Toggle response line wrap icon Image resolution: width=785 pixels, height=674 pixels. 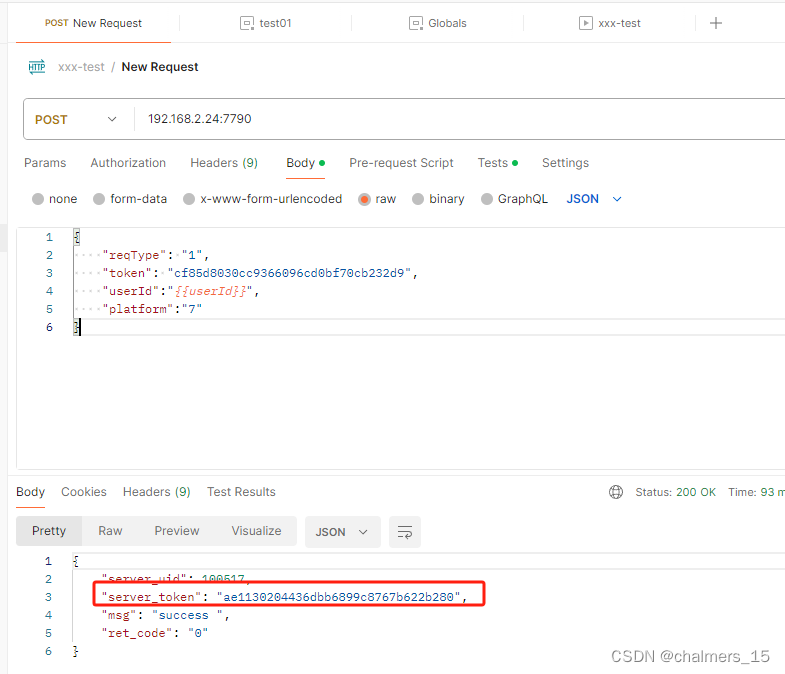(x=405, y=532)
